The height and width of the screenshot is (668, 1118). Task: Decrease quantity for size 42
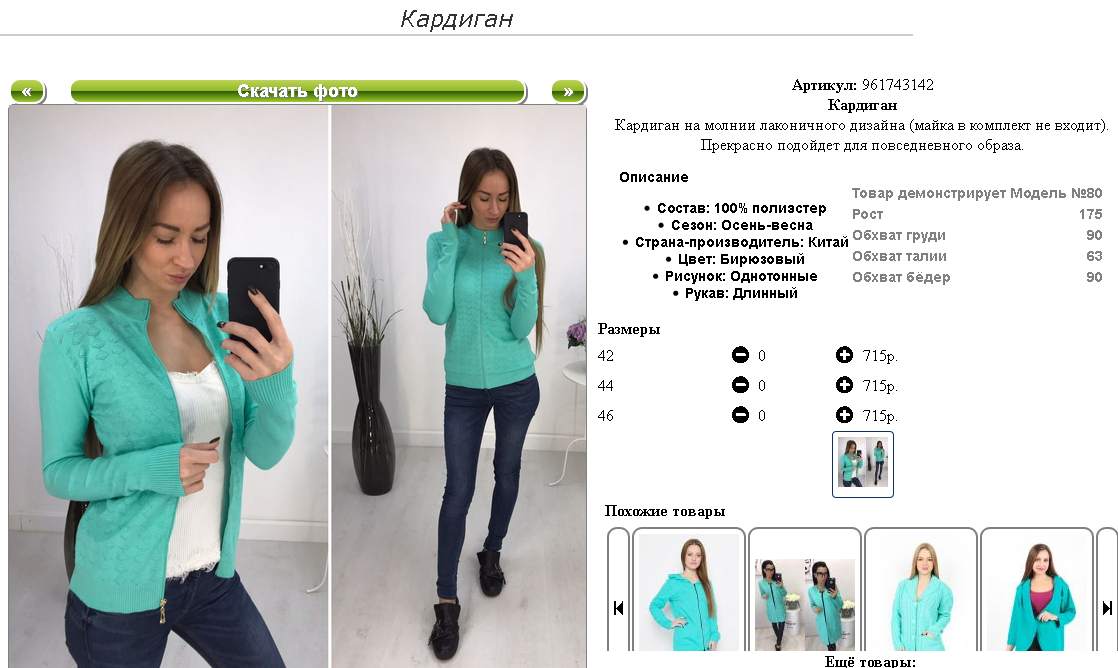(x=740, y=354)
